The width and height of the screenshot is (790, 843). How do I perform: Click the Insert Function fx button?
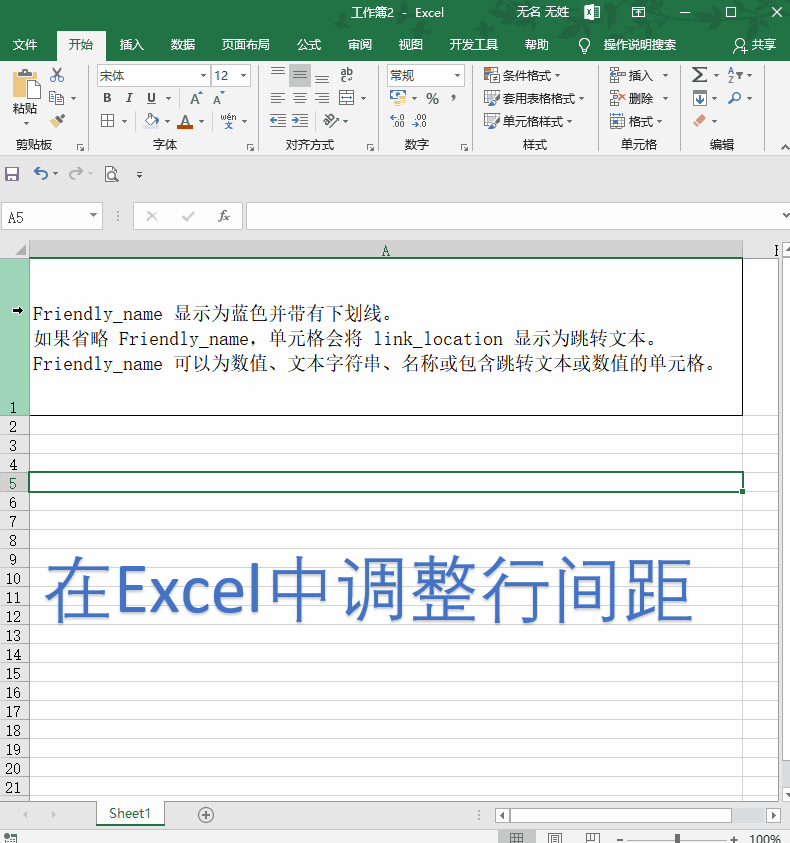[224, 216]
